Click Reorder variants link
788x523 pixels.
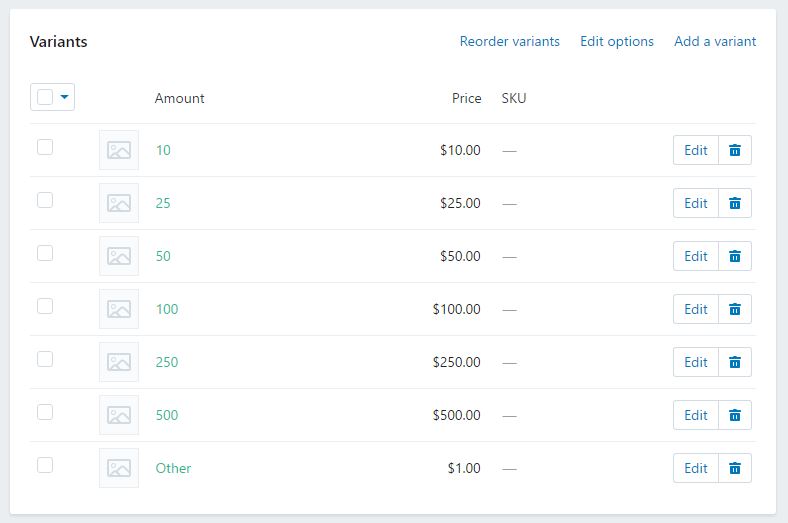510,41
